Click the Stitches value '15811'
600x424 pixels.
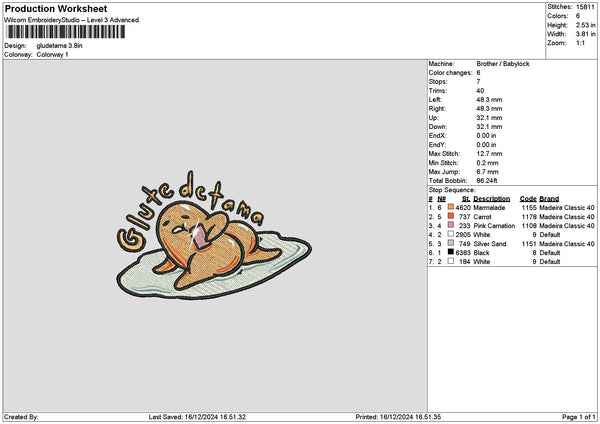point(585,7)
